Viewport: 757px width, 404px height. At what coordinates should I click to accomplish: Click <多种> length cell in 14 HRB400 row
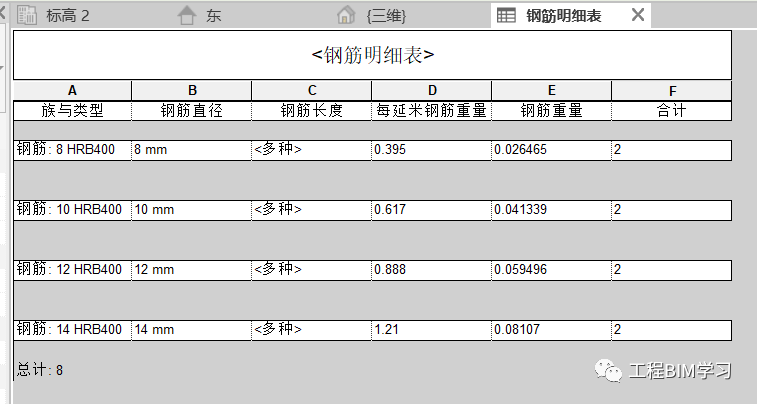[x=311, y=330]
